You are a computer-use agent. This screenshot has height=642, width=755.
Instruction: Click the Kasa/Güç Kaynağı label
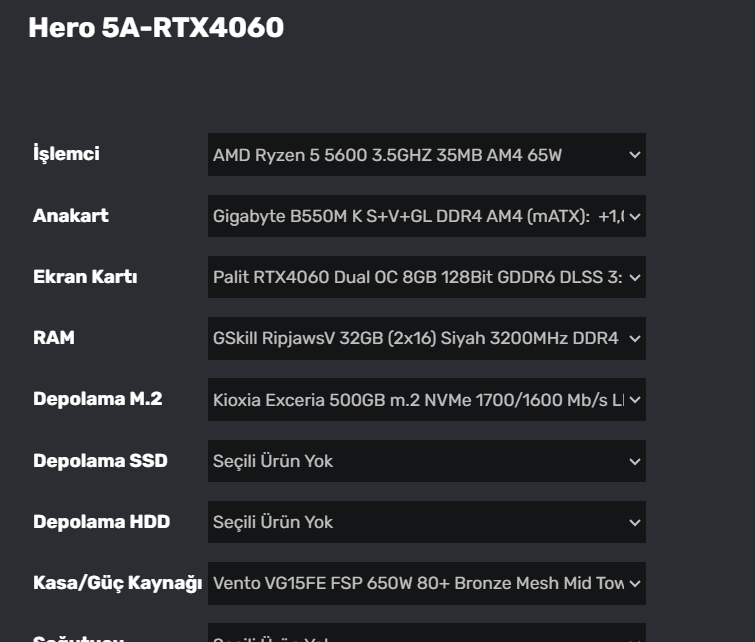click(117, 583)
